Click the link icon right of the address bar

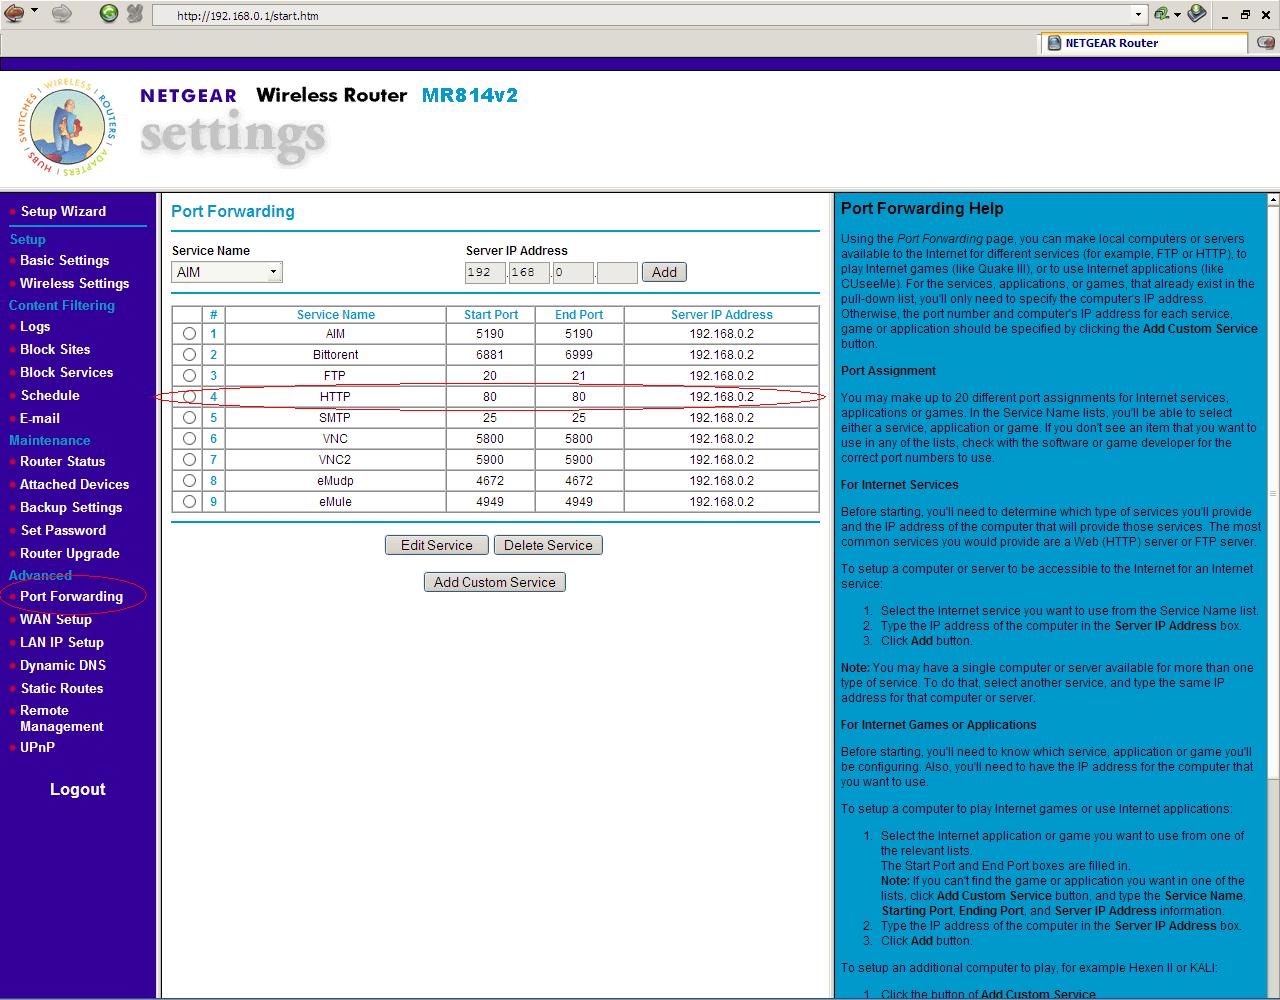[1163, 15]
